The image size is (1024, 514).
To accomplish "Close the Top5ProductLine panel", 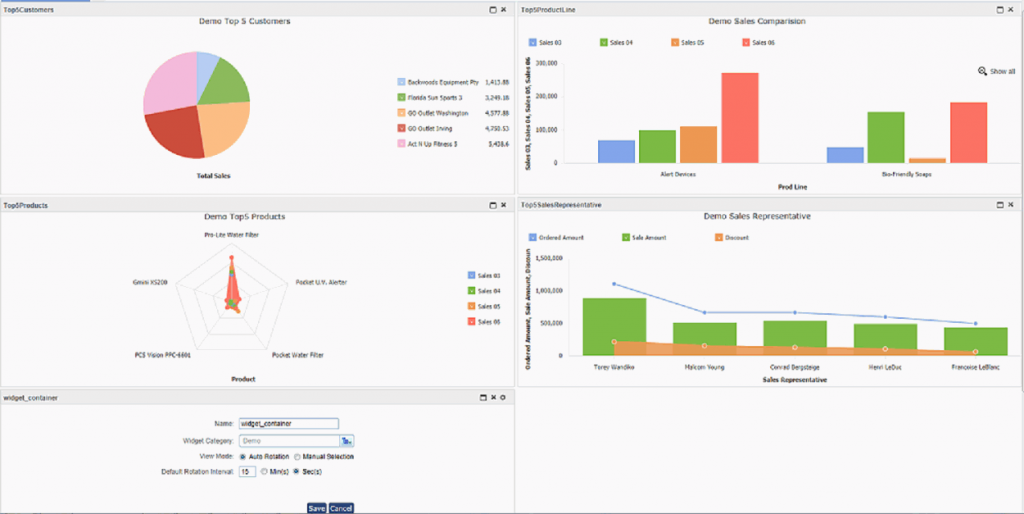I will point(1010,10).
